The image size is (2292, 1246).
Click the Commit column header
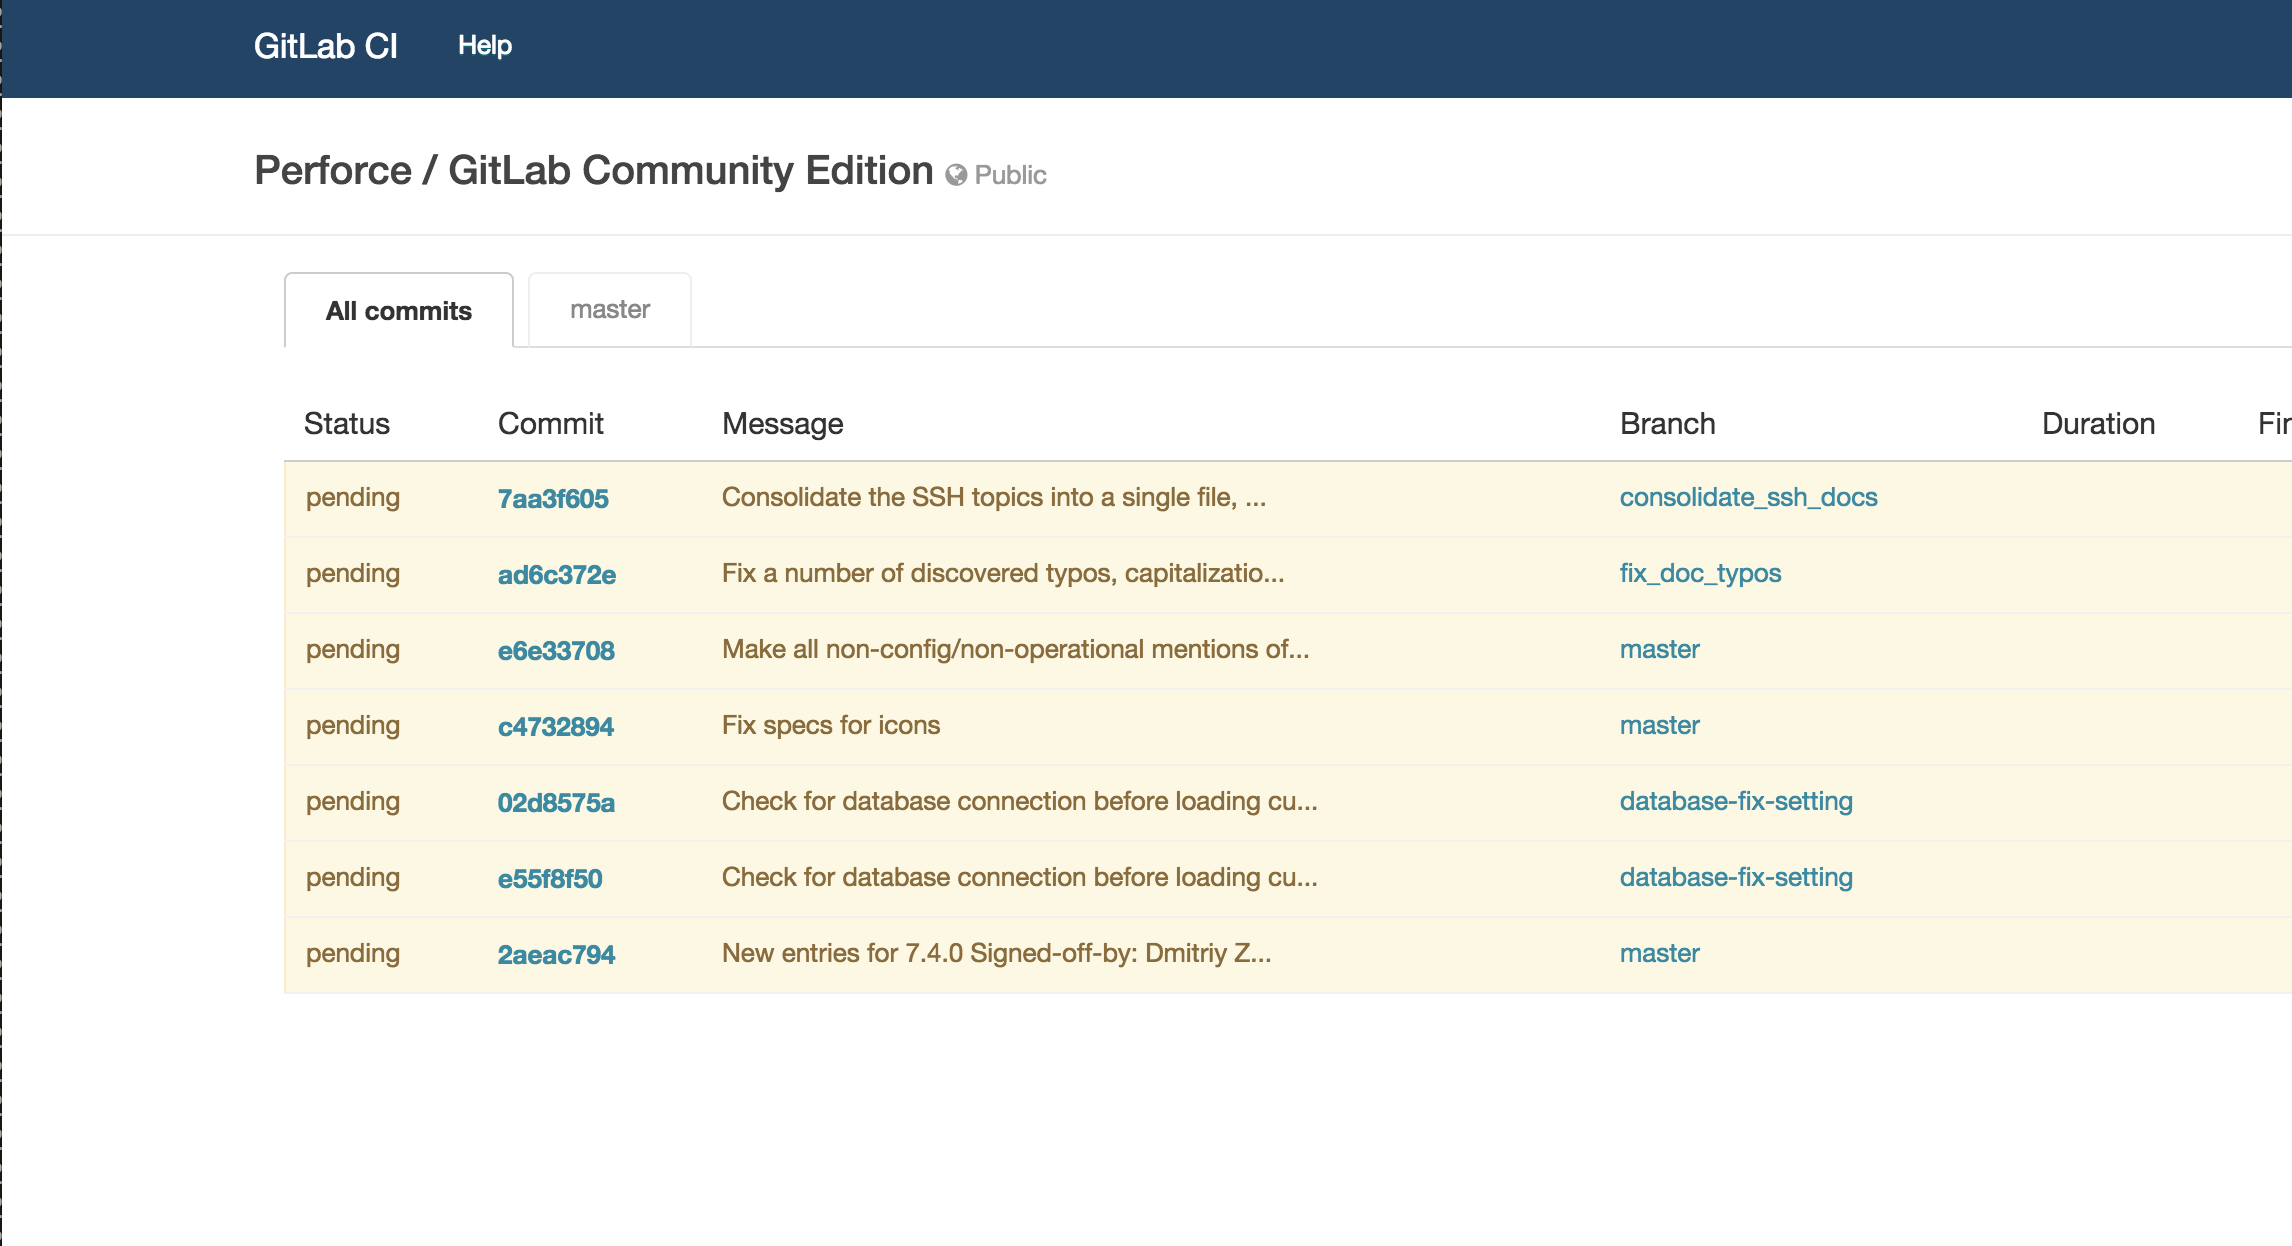click(551, 424)
